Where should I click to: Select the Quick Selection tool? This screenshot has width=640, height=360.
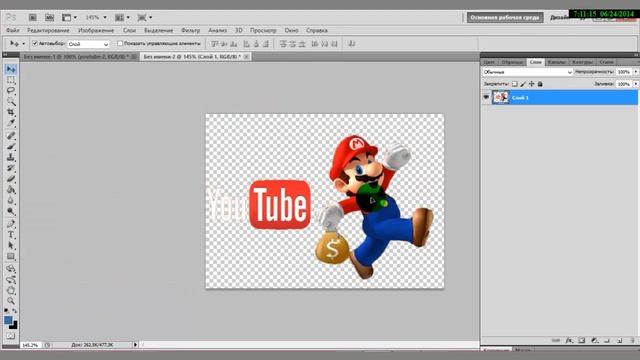tap(11, 101)
